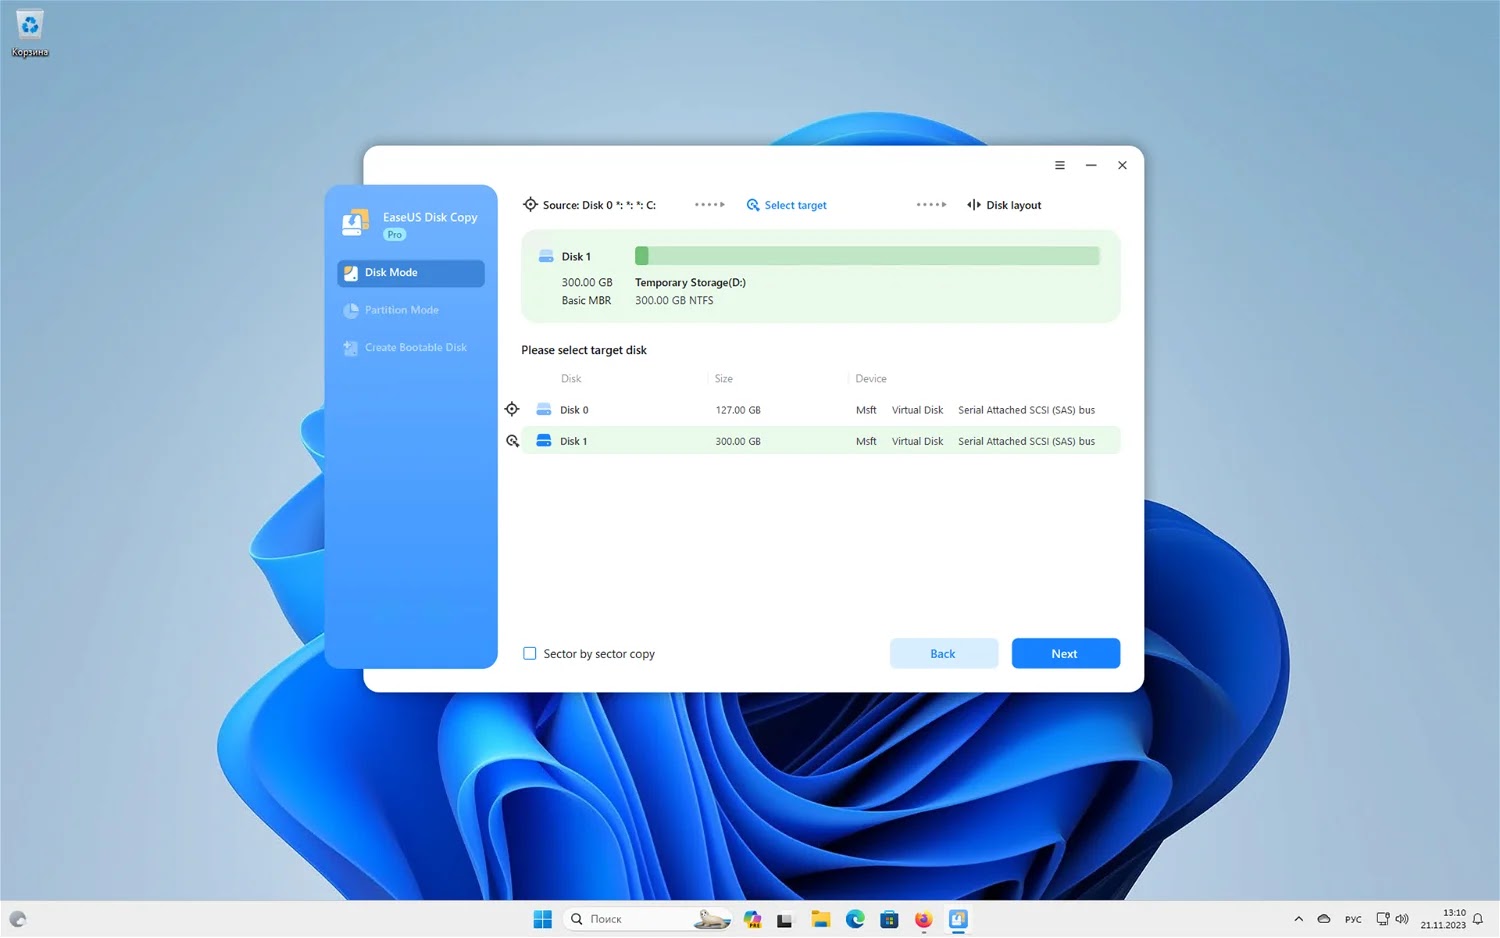Launch Firefox from taskbar
The width and height of the screenshot is (1500, 938).
pyautogui.click(x=923, y=919)
